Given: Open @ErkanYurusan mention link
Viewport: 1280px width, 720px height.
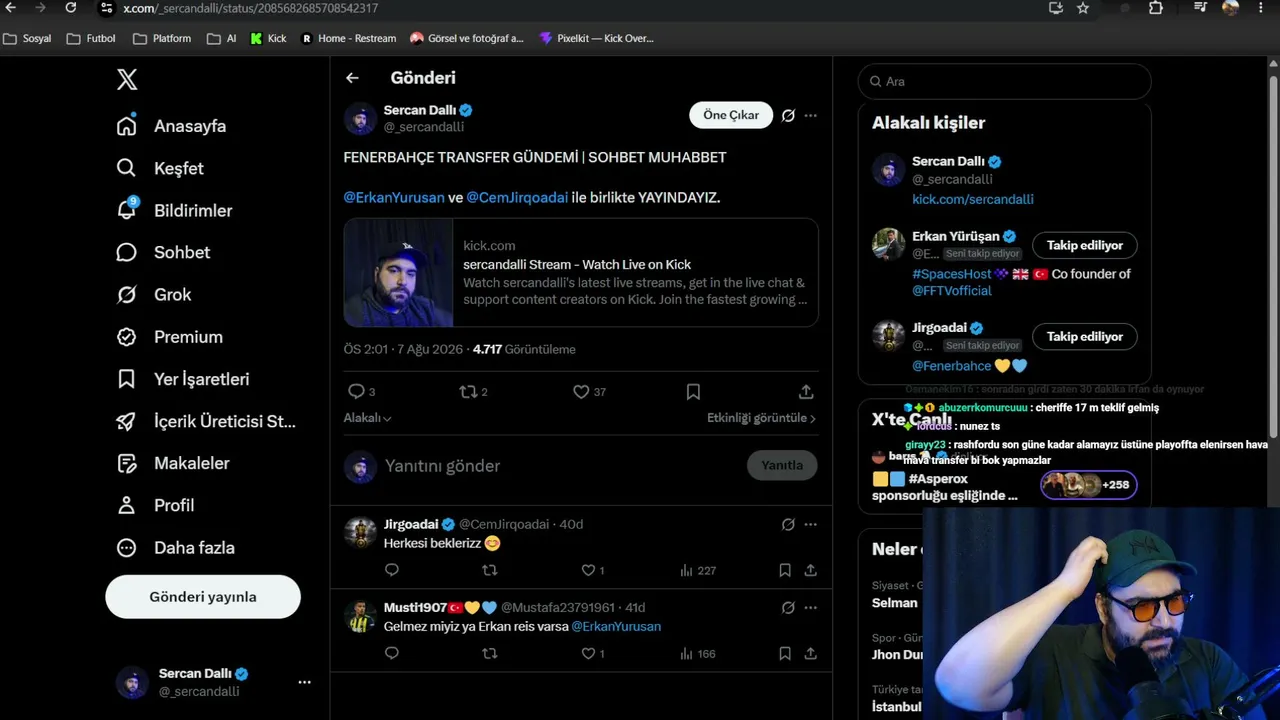Looking at the screenshot, I should (394, 197).
